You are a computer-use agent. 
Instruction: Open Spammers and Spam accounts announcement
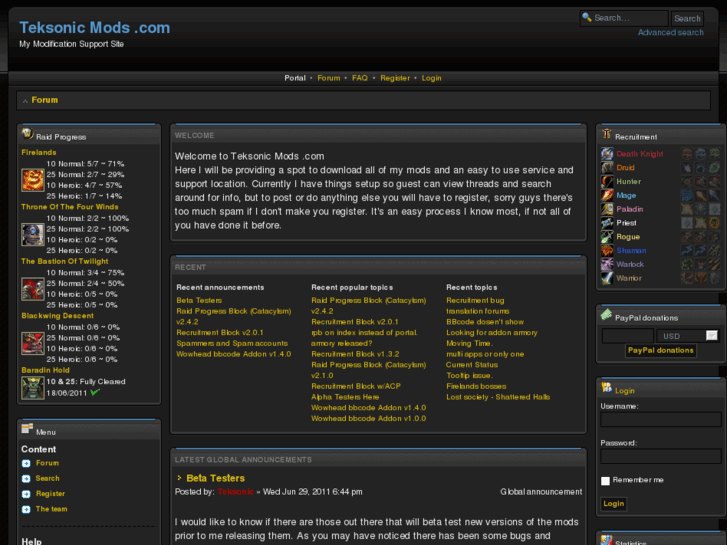pos(232,343)
